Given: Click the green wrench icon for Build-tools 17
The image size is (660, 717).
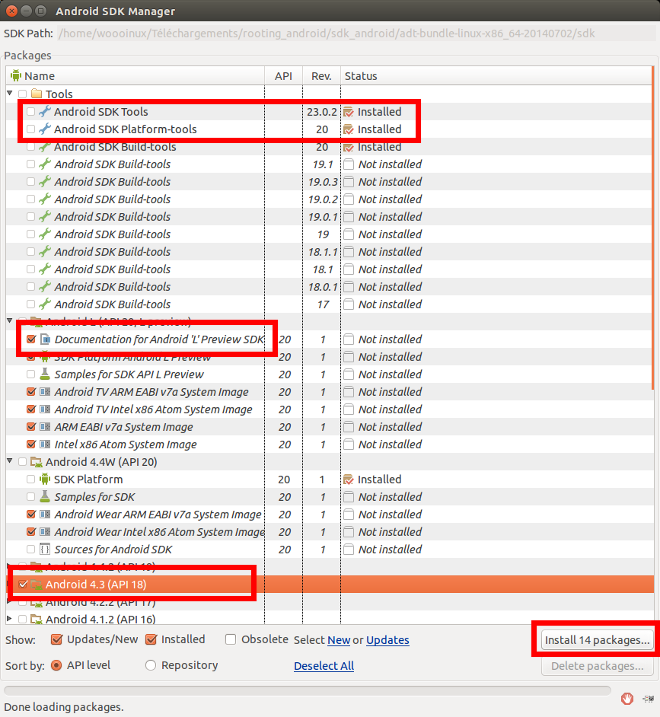Looking at the screenshot, I should [x=45, y=304].
